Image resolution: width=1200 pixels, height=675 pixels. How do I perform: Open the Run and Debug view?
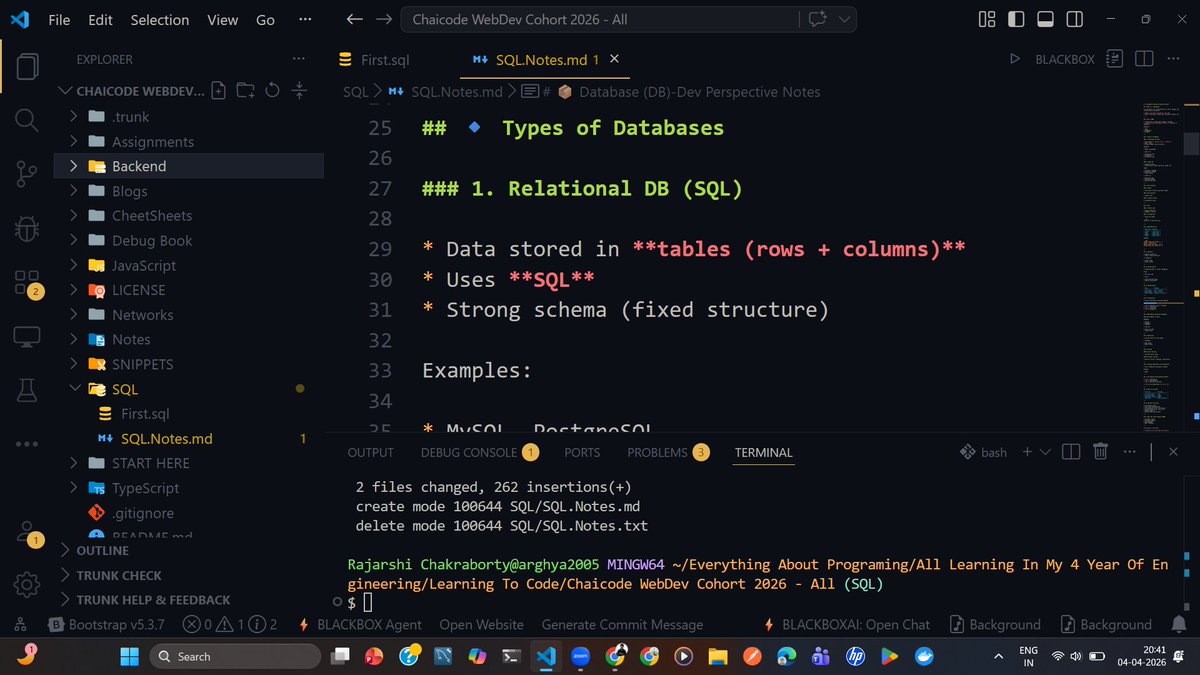(27, 228)
